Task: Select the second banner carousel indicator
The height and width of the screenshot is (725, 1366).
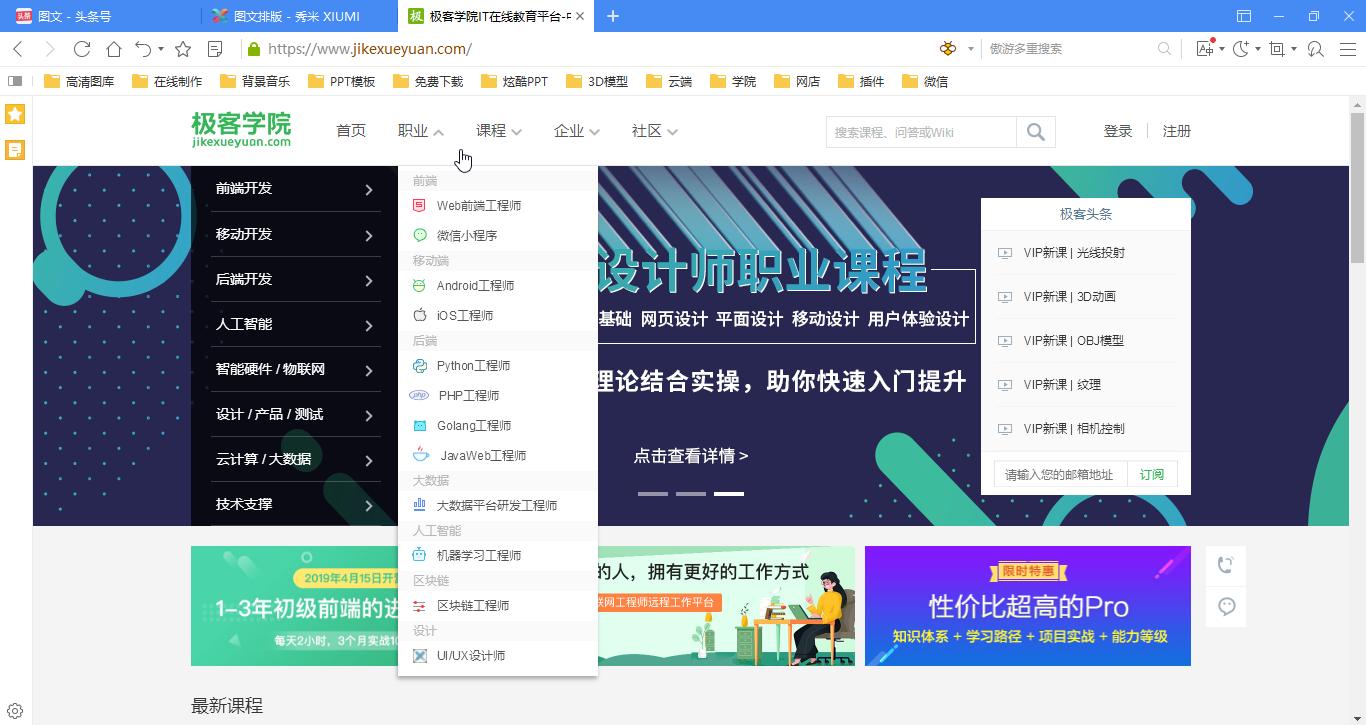Action: tap(691, 493)
